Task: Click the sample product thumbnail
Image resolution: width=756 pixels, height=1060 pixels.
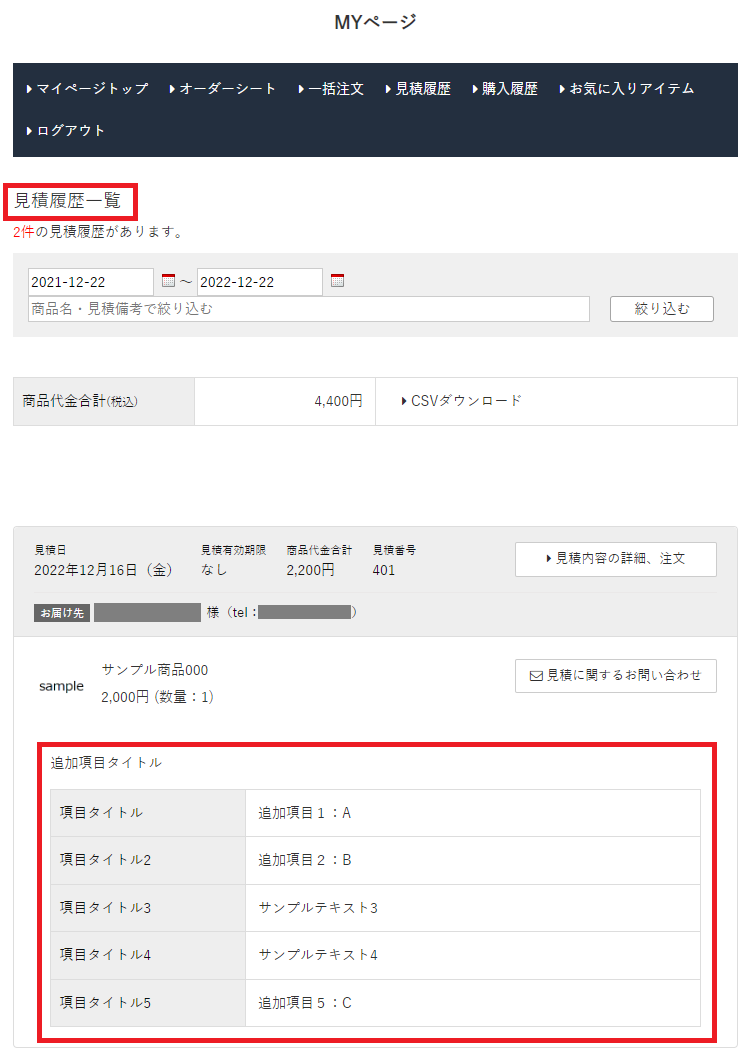Action: tap(62, 686)
